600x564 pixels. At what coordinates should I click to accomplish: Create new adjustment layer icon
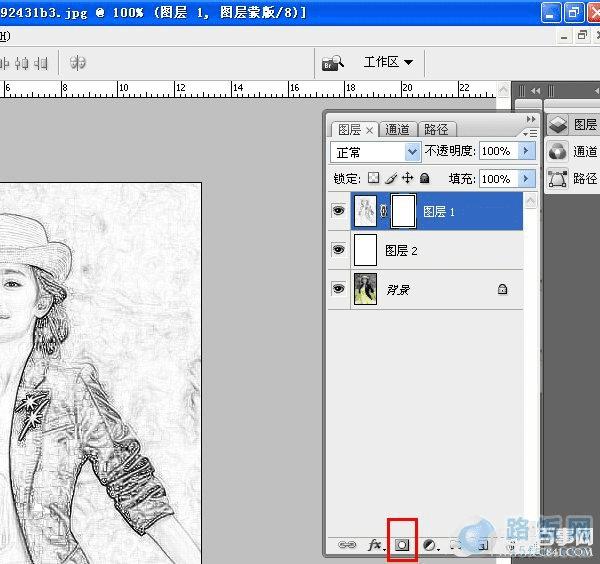point(430,545)
